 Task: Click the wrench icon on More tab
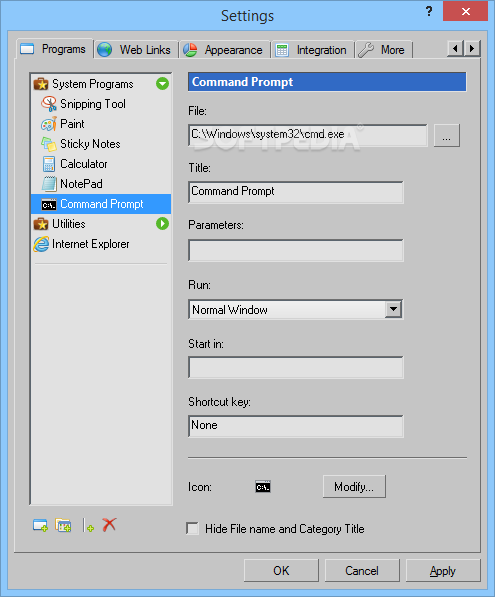(x=366, y=50)
